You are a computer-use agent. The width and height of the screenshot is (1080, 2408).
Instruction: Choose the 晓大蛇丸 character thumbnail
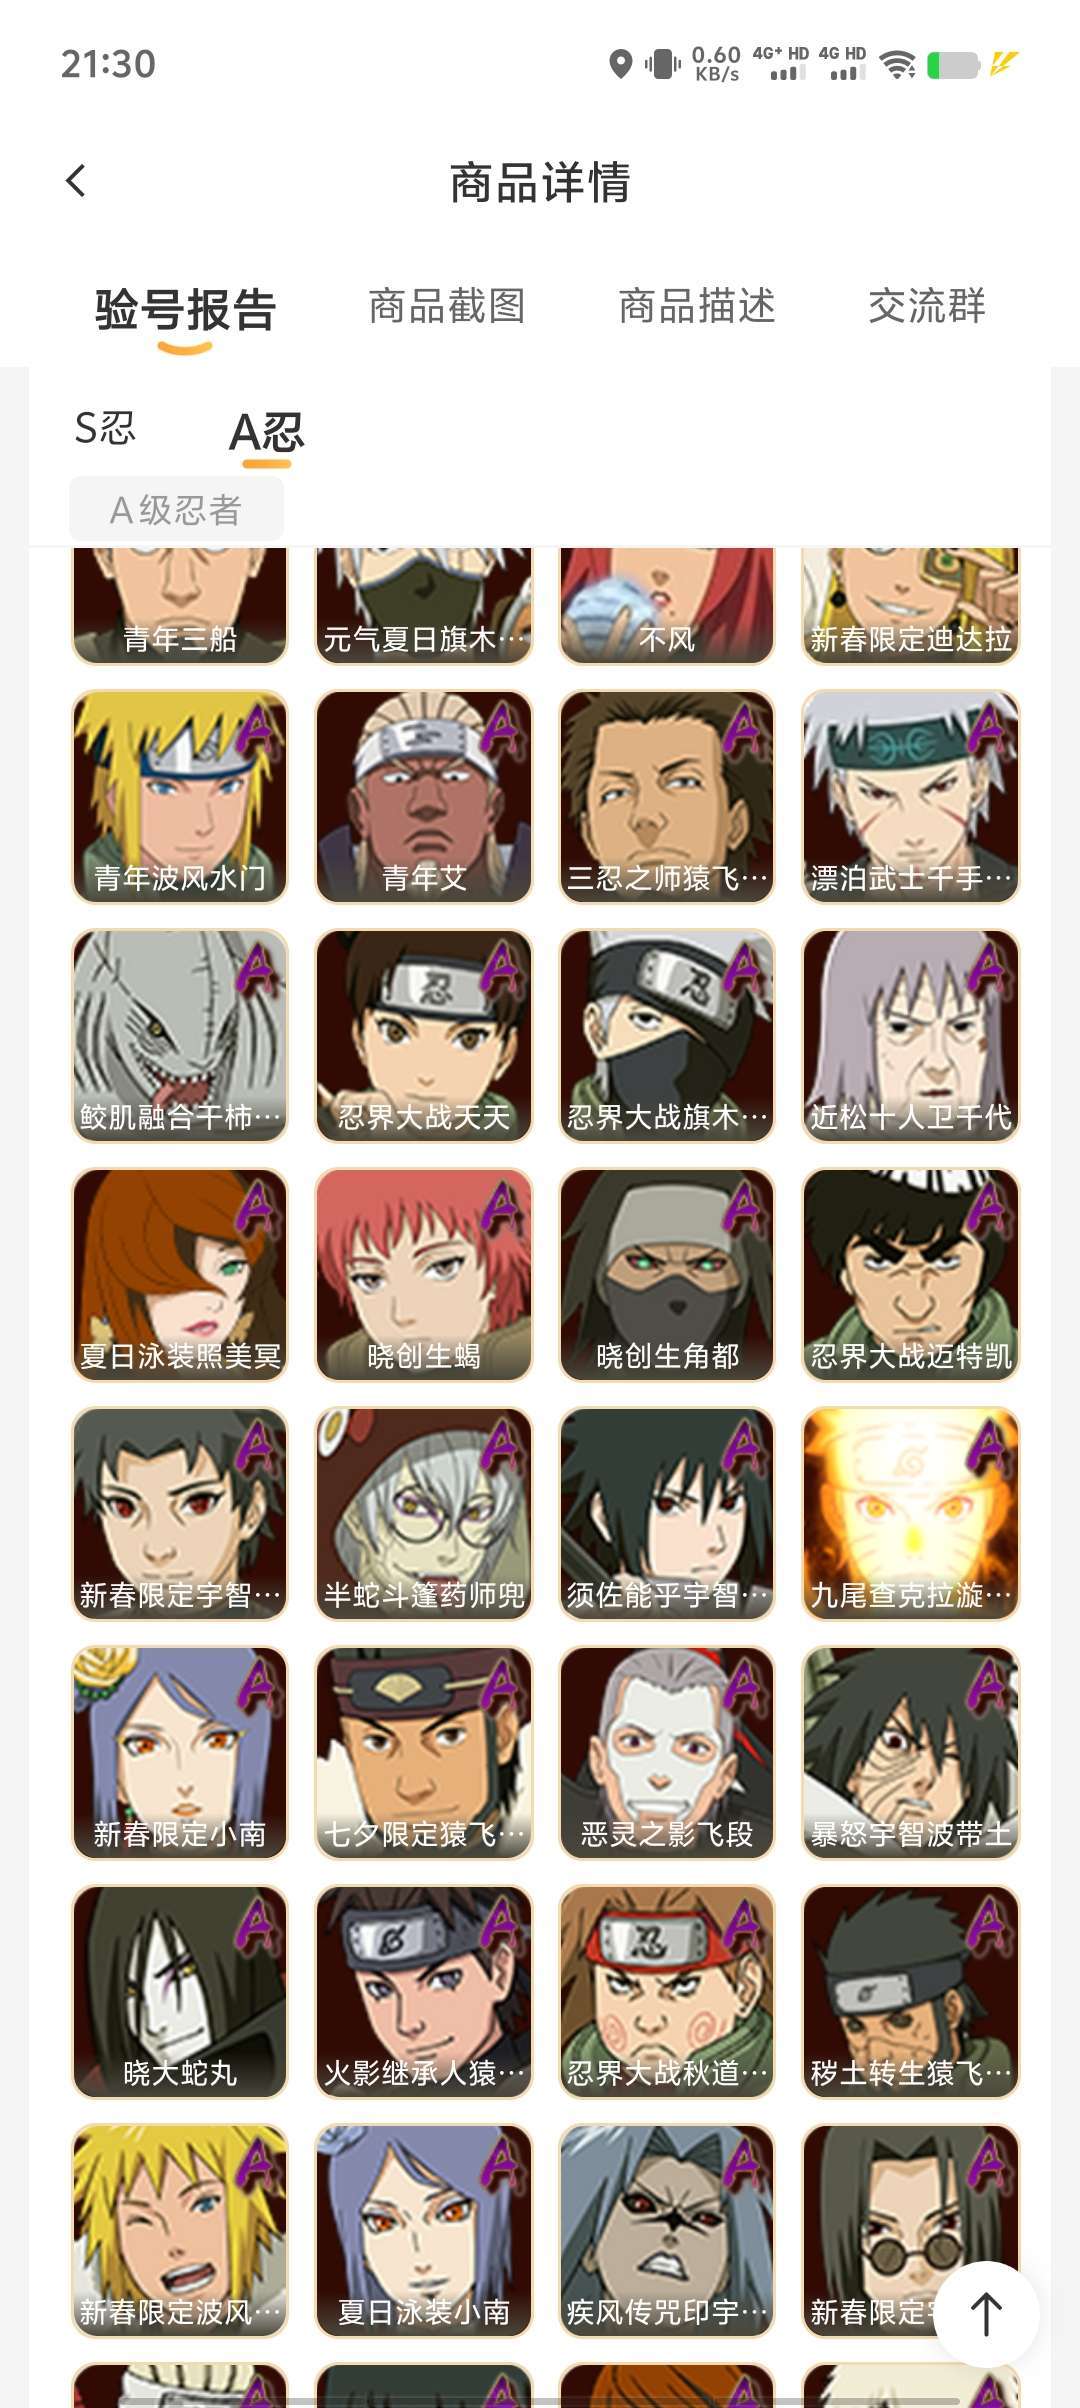[x=180, y=1992]
